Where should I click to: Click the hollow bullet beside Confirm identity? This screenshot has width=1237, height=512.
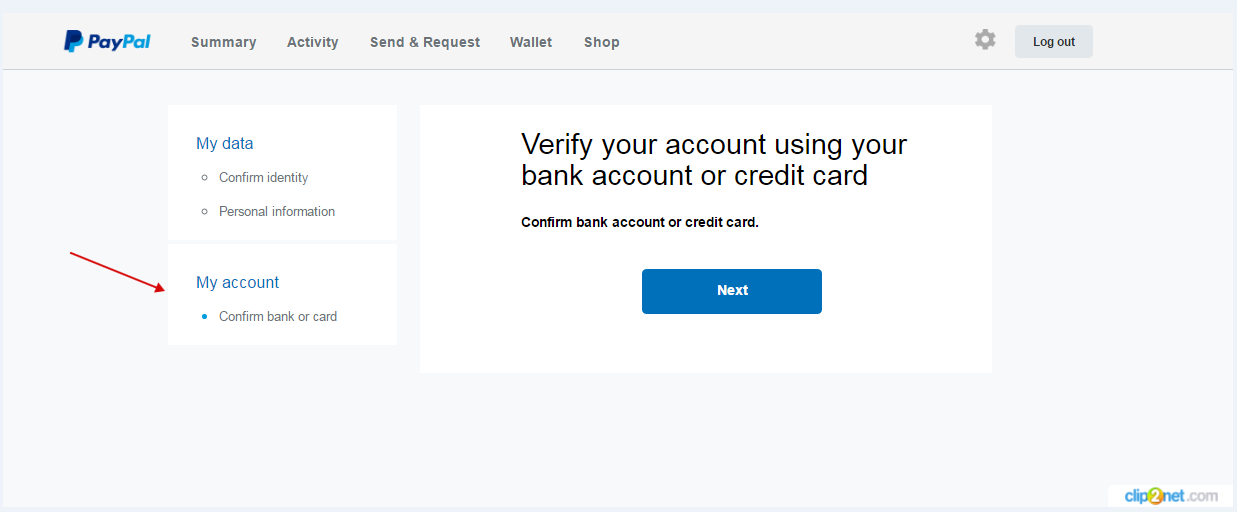[205, 178]
